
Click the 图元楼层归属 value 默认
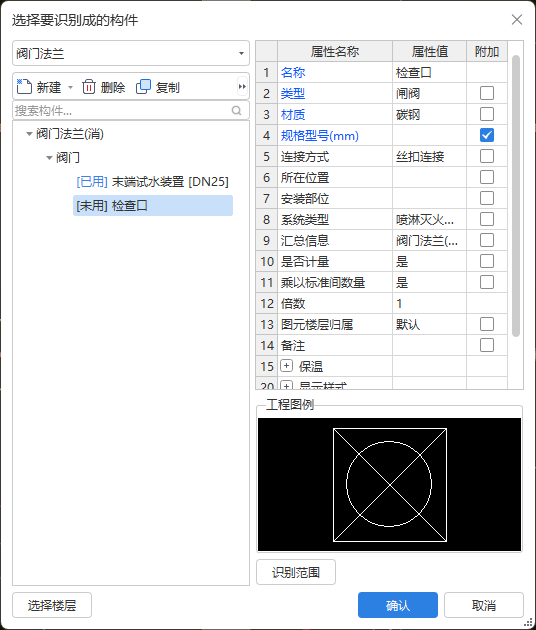coord(429,324)
